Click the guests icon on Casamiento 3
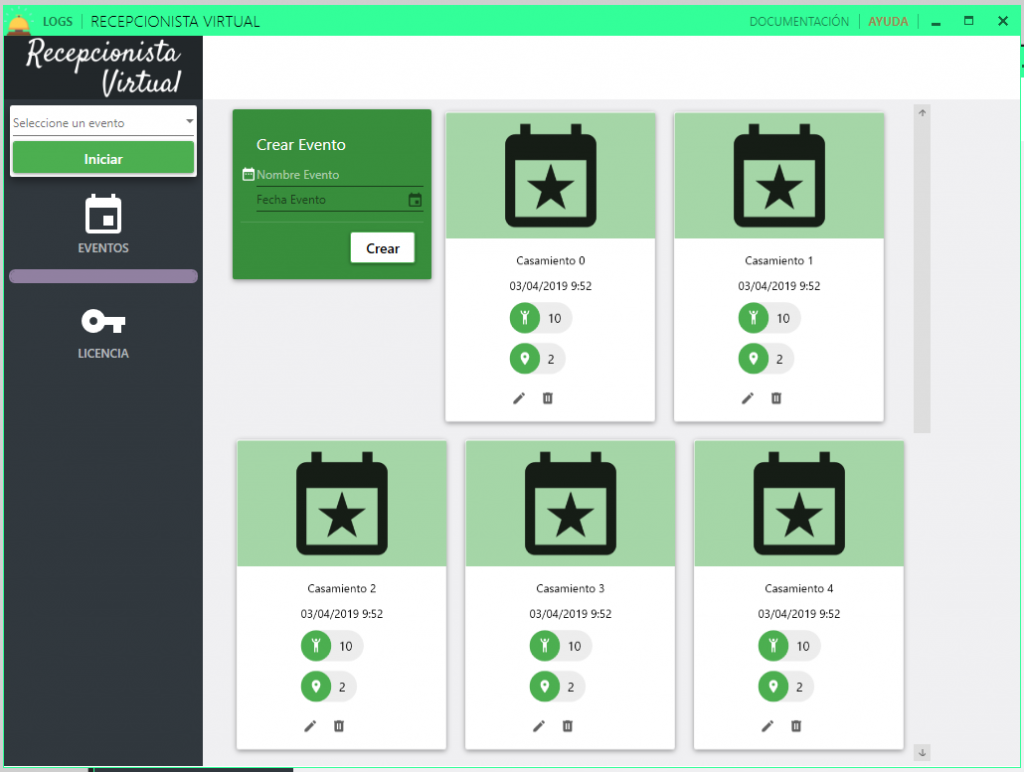The height and width of the screenshot is (772, 1024). (x=544, y=646)
